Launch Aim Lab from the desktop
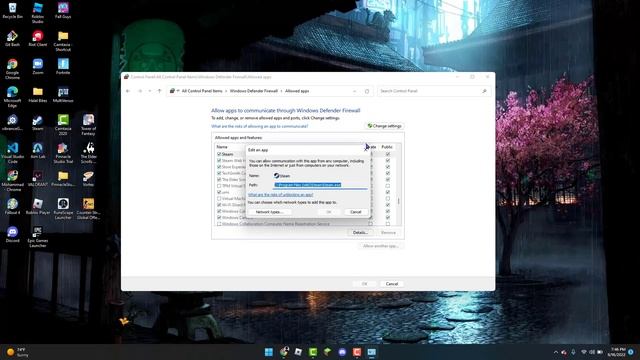Image resolution: width=640 pixels, height=360 pixels. (x=38, y=151)
